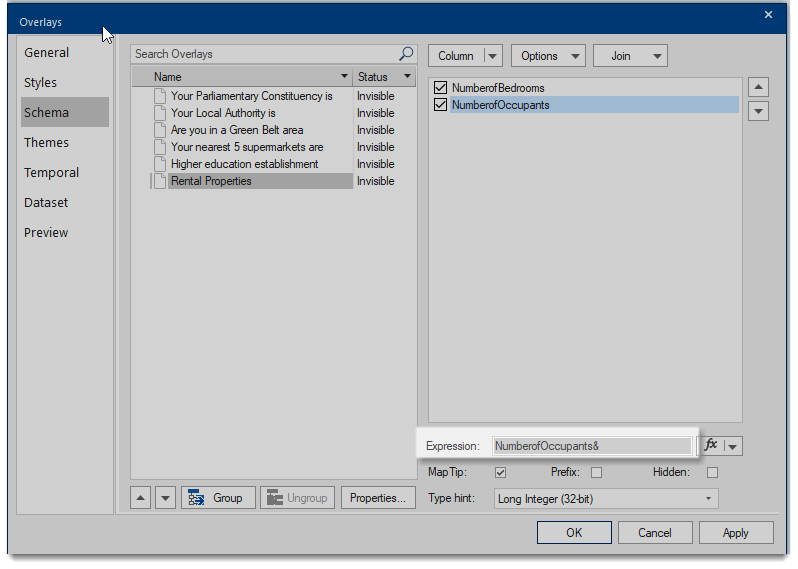Image resolution: width=798 pixels, height=569 pixels.
Task: Switch to the Themes tab
Action: point(47,142)
